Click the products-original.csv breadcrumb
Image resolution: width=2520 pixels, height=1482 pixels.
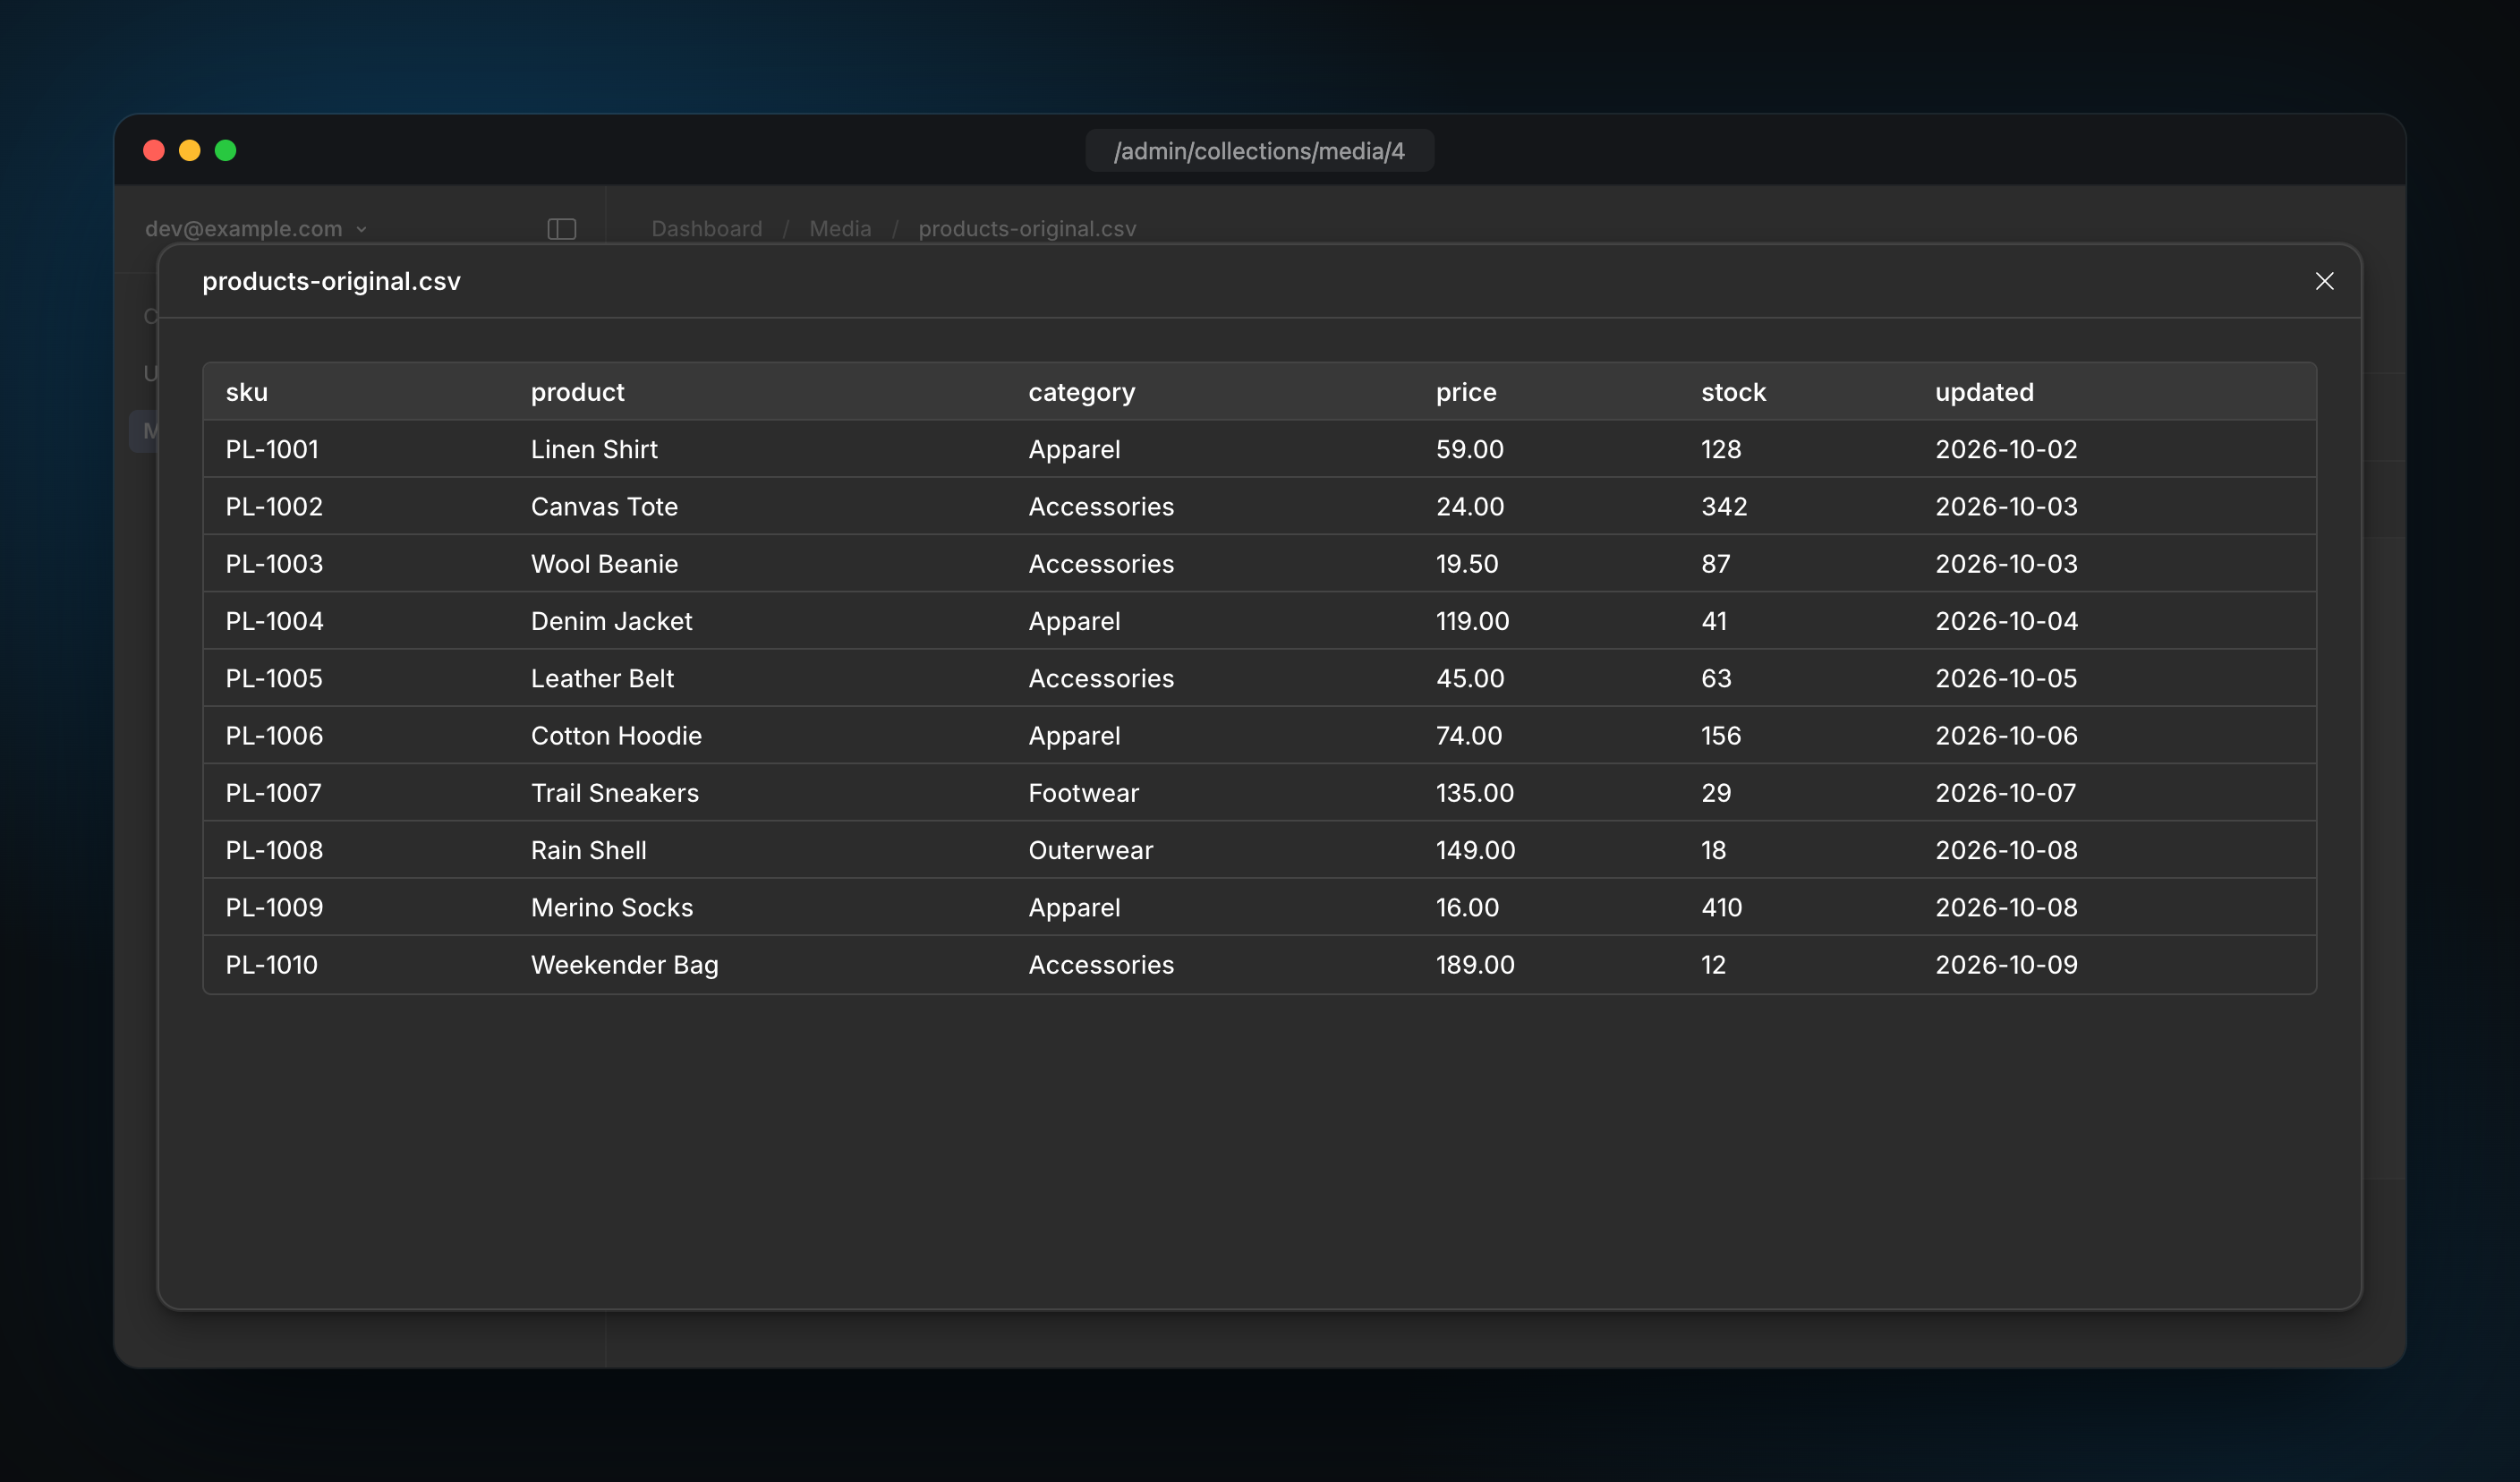click(x=1027, y=229)
